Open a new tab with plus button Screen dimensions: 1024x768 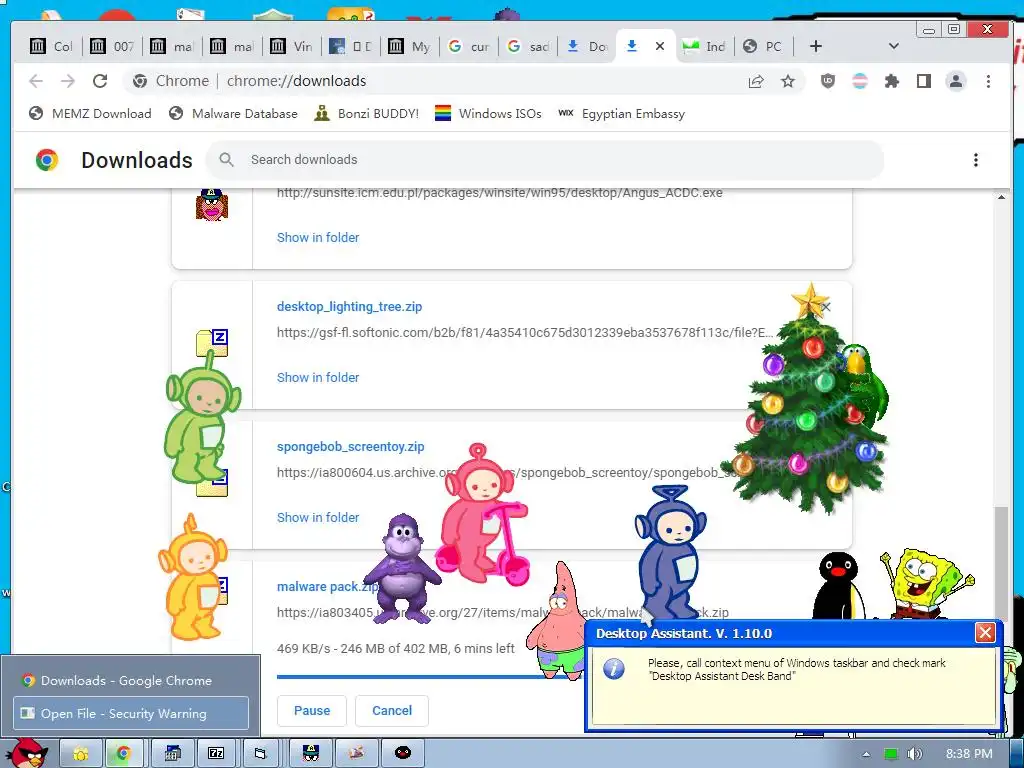pos(816,46)
